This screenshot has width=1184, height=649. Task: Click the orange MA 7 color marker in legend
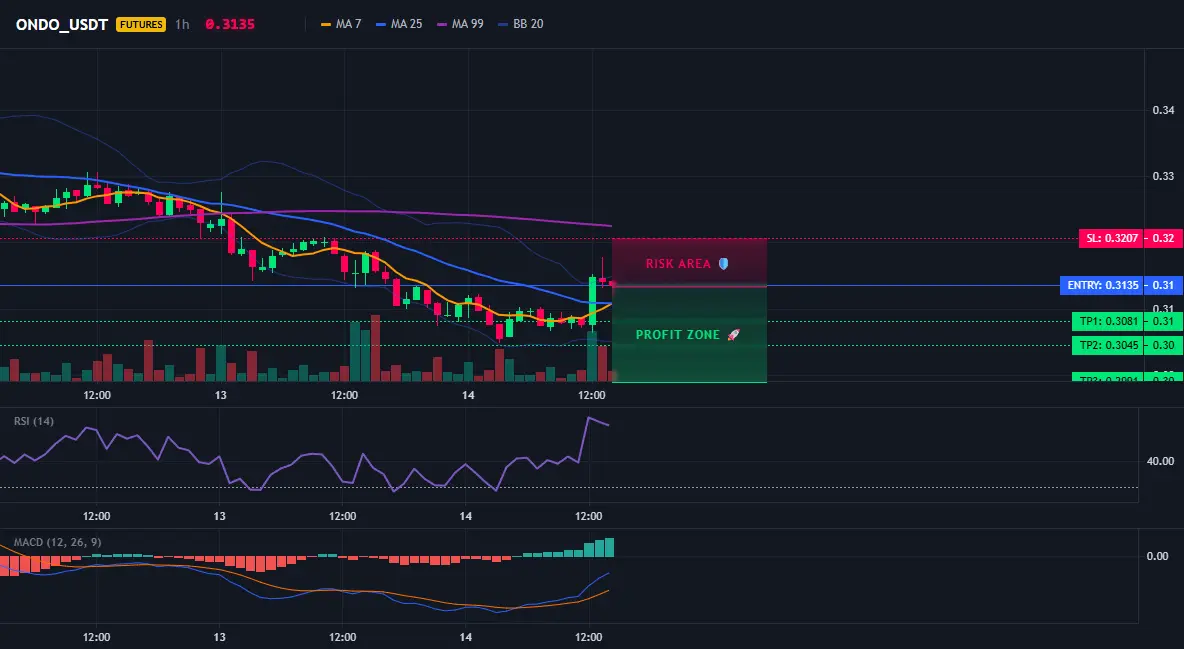[x=326, y=24]
